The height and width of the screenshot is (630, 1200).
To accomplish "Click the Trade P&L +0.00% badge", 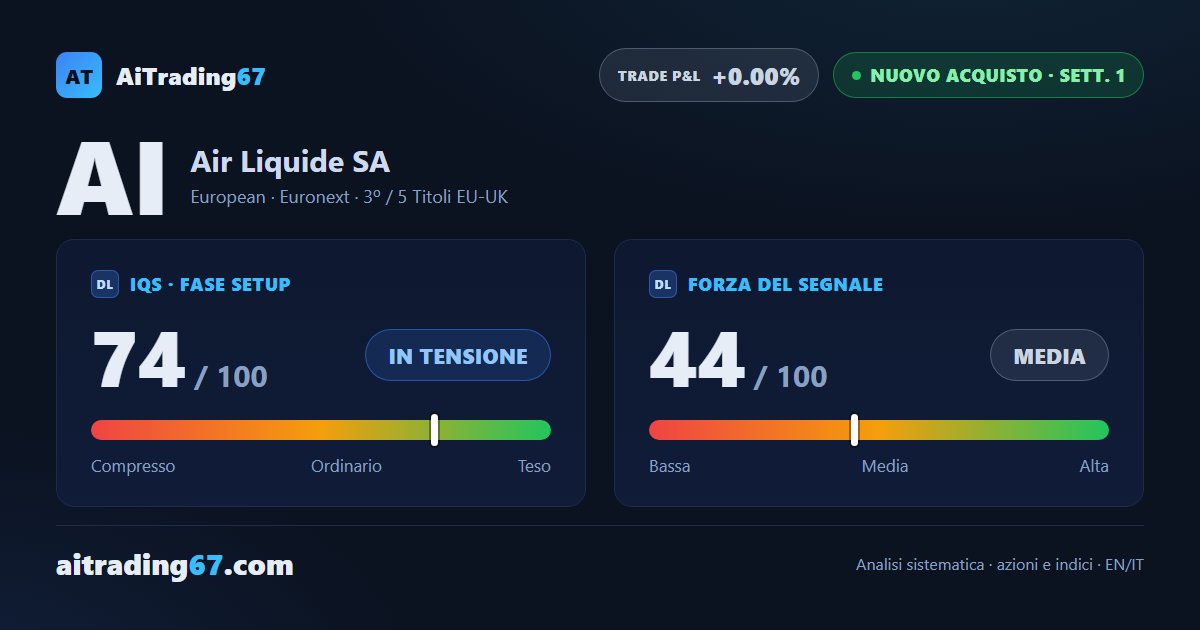I will click(x=709, y=75).
